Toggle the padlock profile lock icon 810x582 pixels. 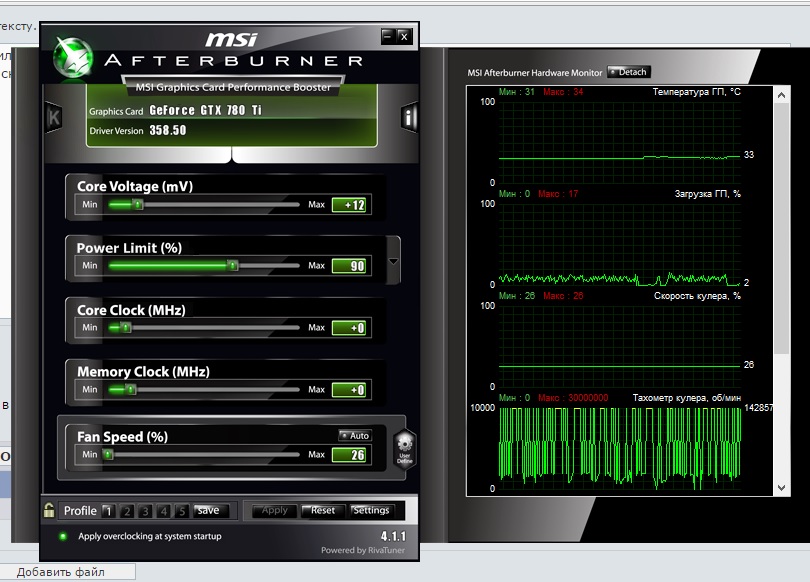coord(49,510)
